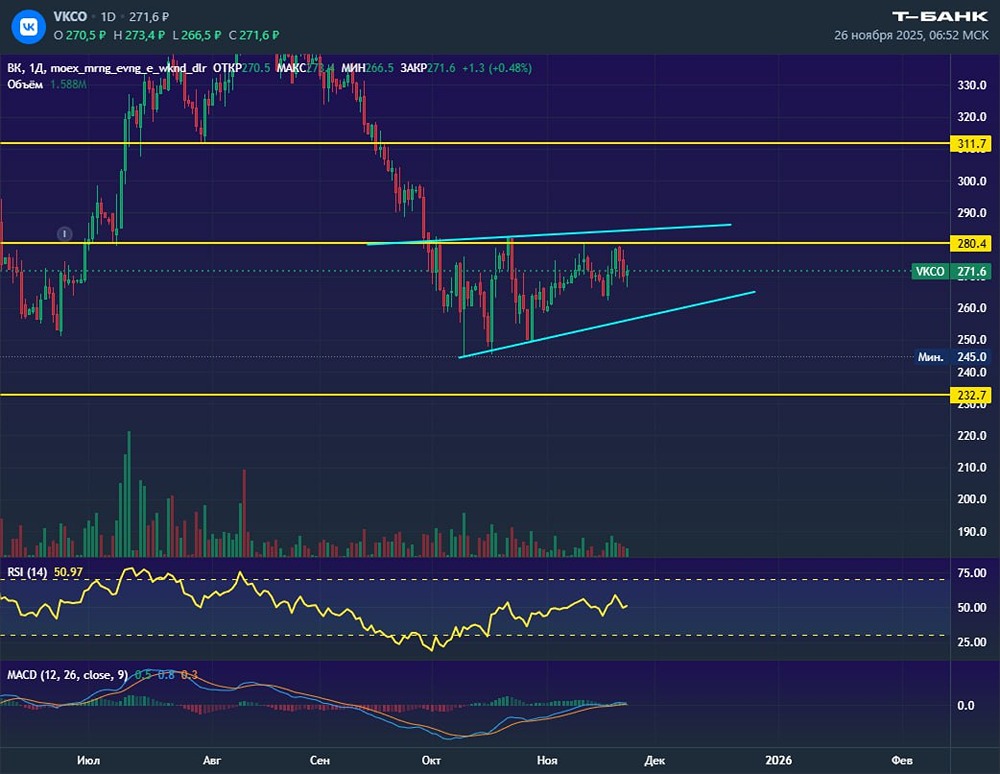The width and height of the screenshot is (1000, 774).
Task: Click the RSI (14) indicator label
Action: click(27, 572)
